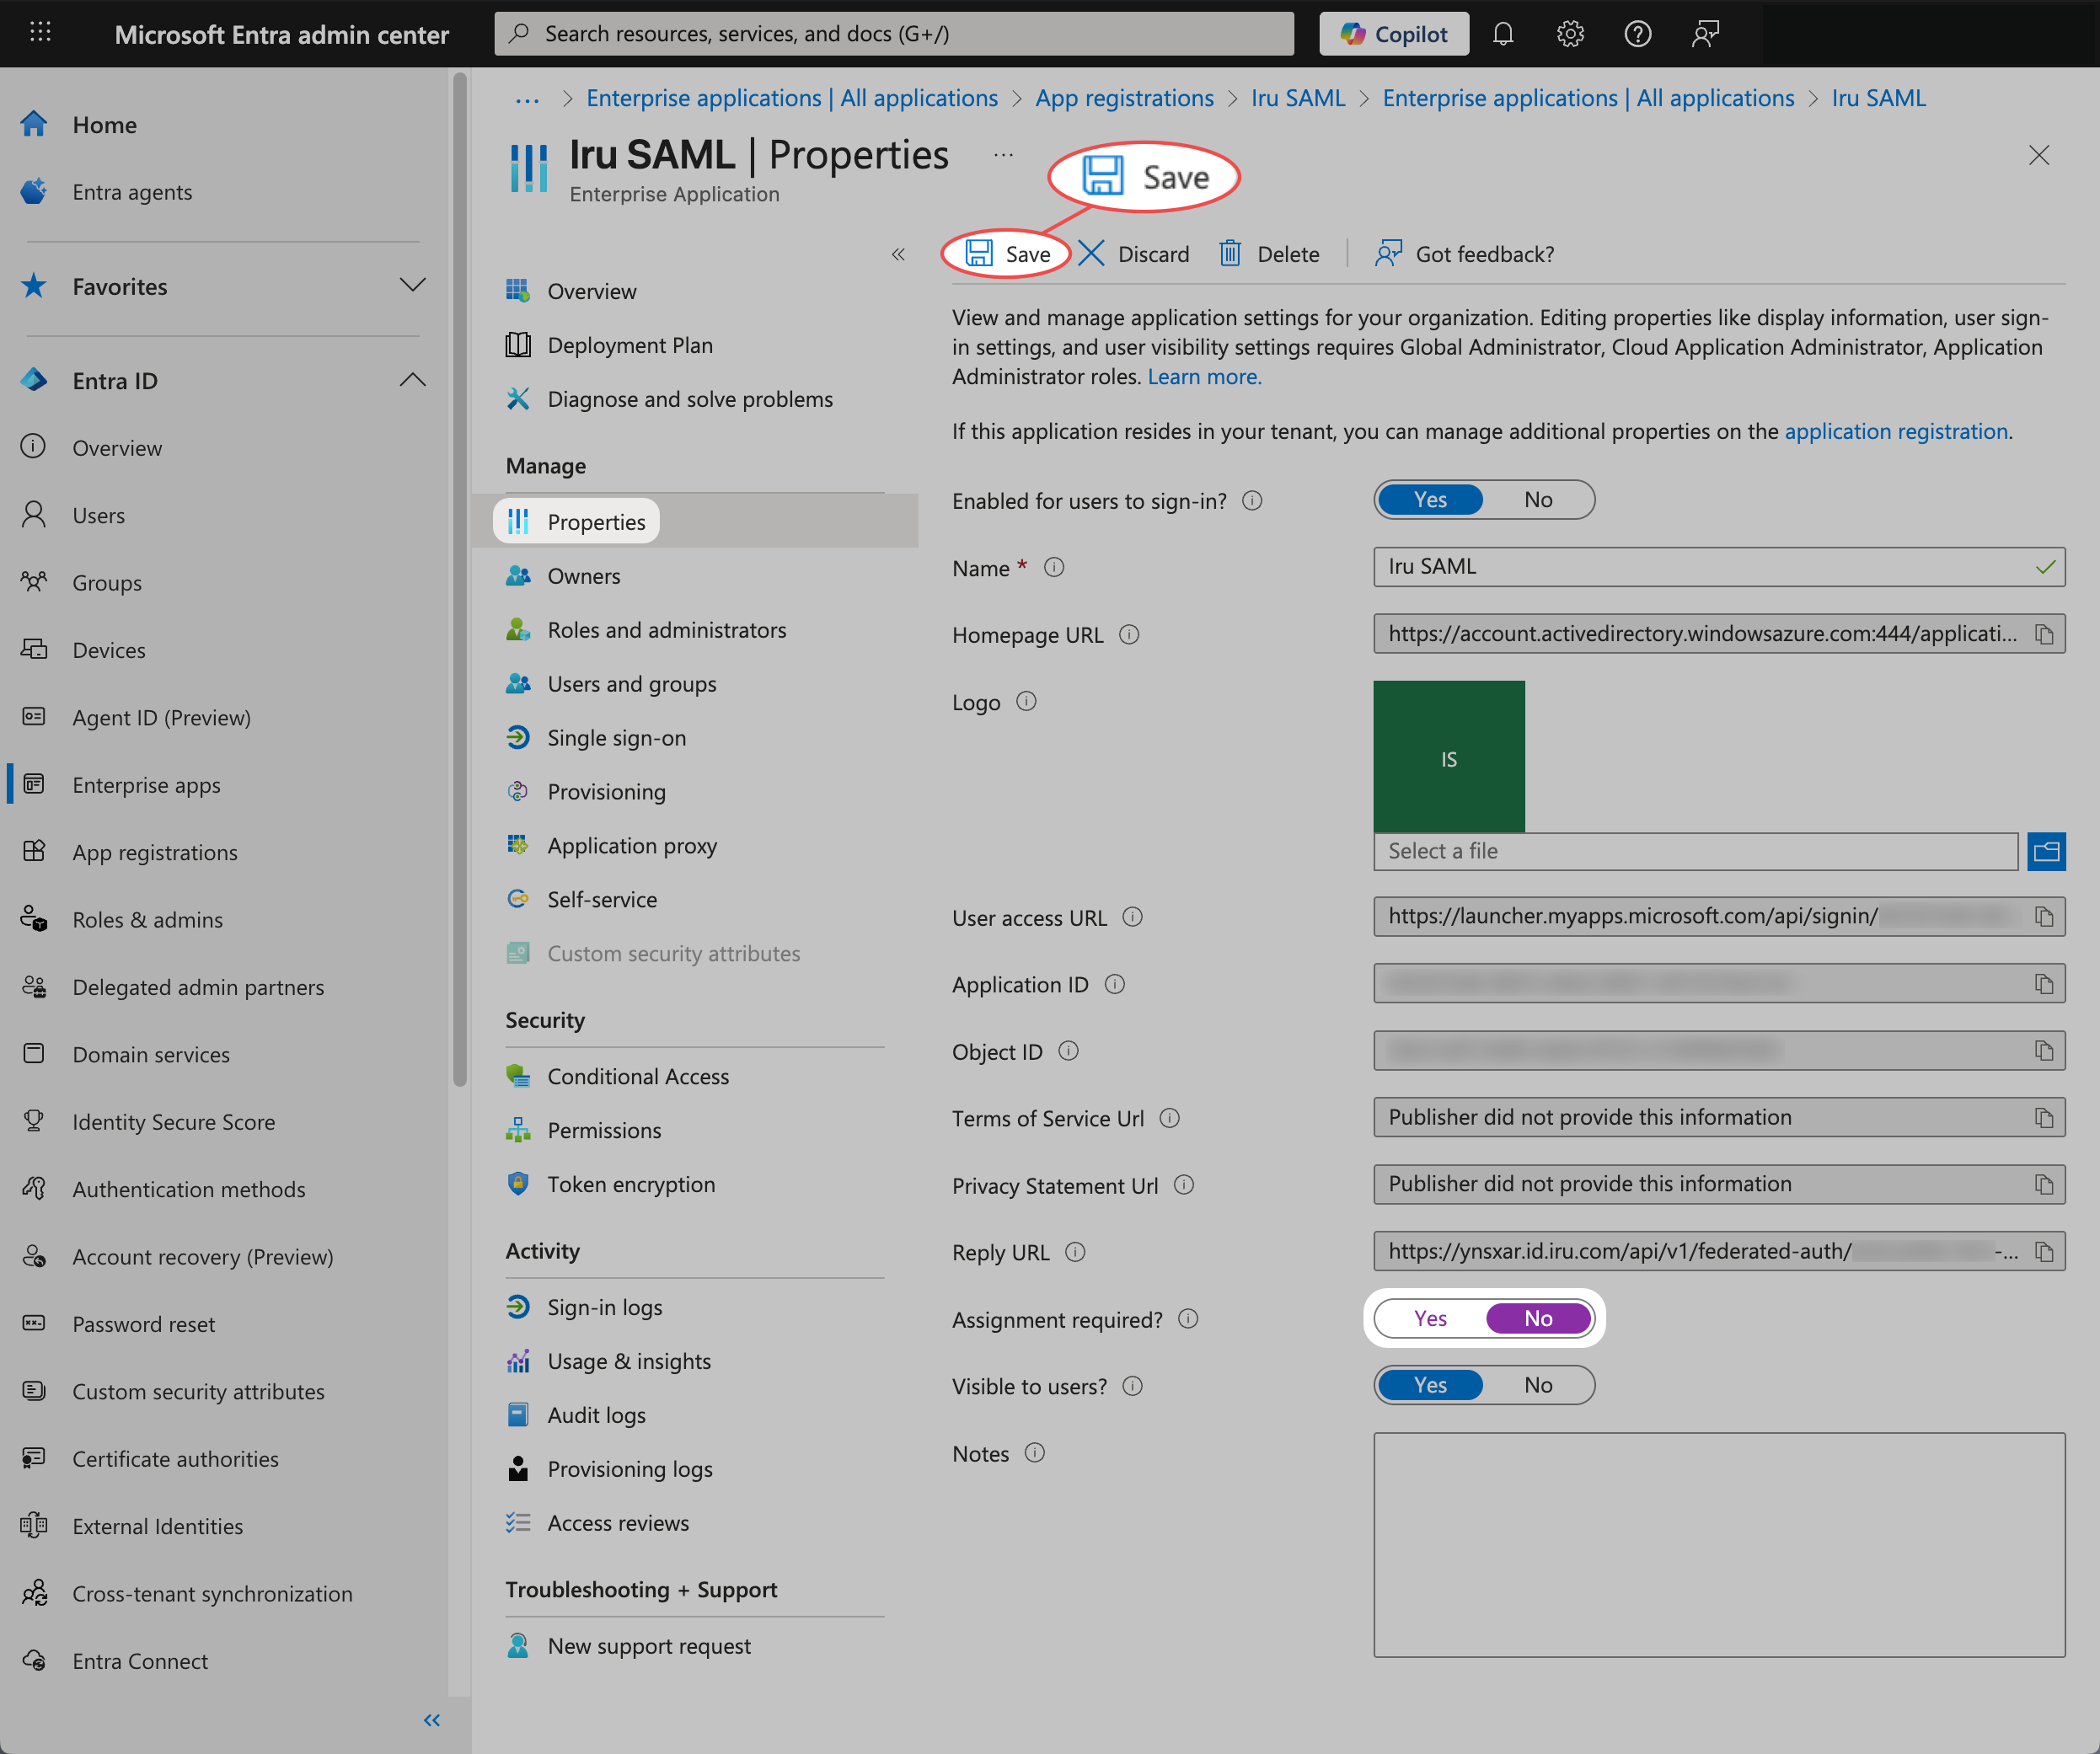Click the Select a file input

[x=1695, y=851]
